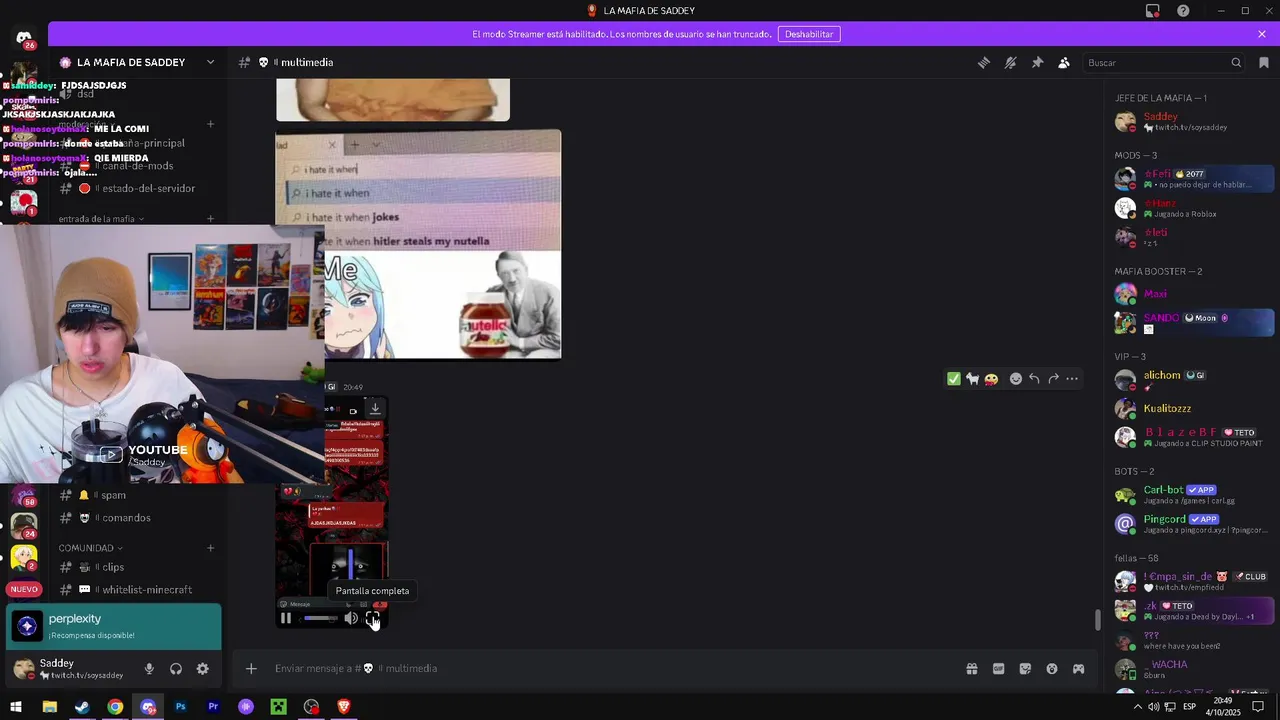Download the video attachment
Screen dimensions: 1280x720
[x=375, y=408]
